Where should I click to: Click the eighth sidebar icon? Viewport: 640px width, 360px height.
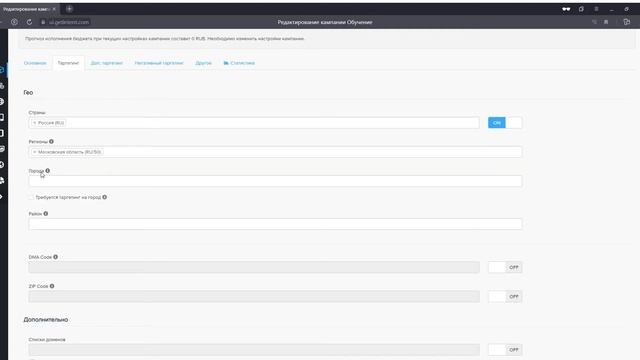[x=2, y=180]
